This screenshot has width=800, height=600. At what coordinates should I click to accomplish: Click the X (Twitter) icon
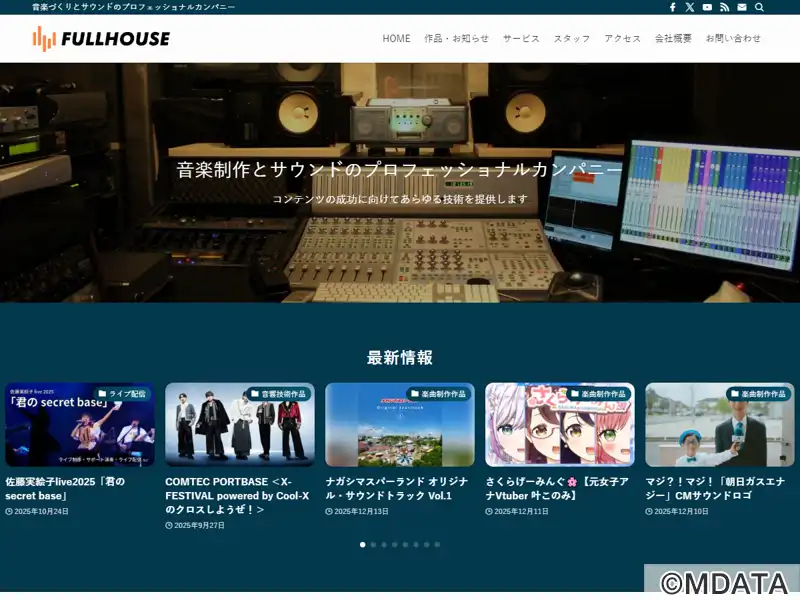(x=690, y=7)
